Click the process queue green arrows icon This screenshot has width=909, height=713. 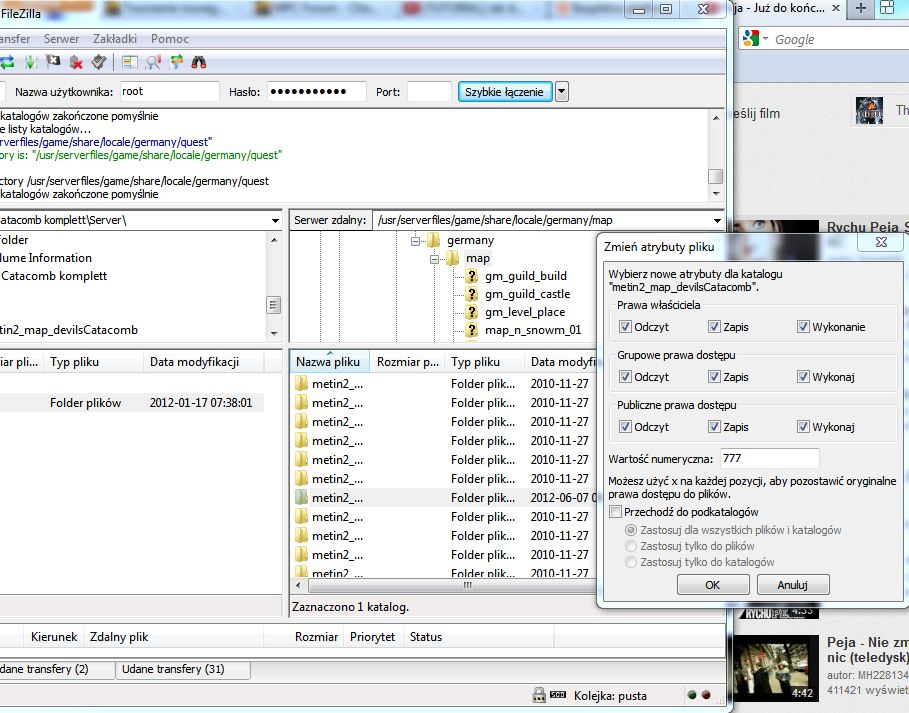(x=30, y=62)
